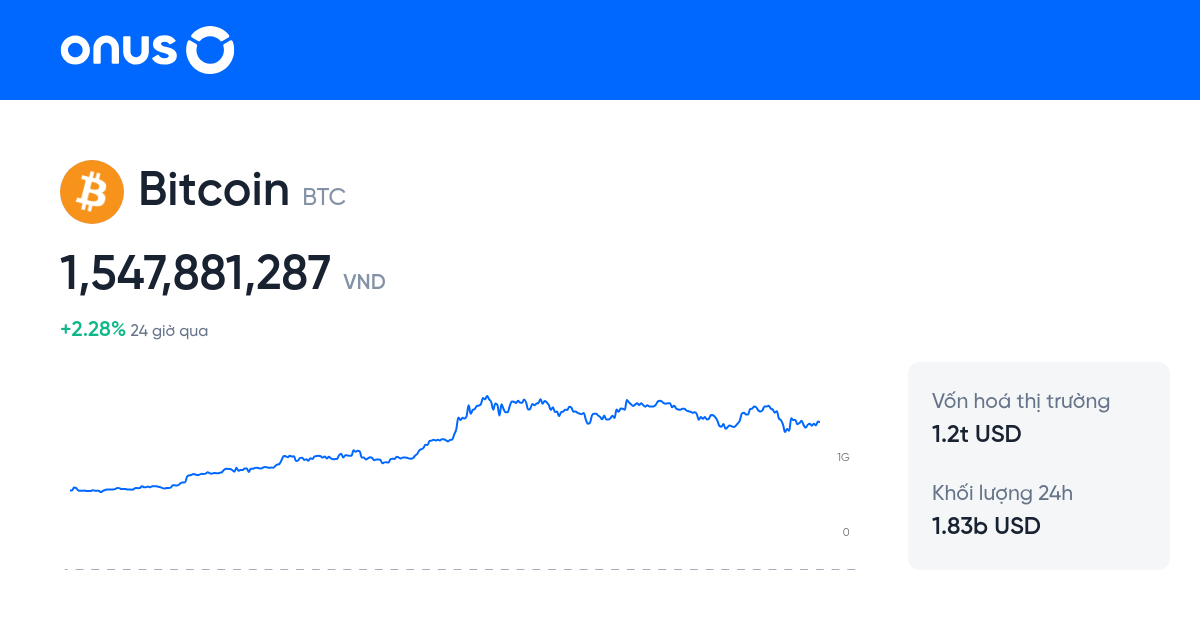Screen dimensions: 1200x630
Task: Select the Bitcoin title heading
Action: [x=214, y=189]
